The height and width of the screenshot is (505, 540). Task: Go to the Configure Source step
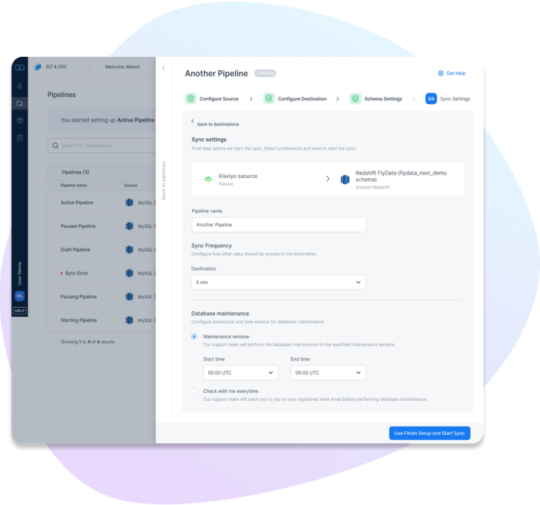[x=212, y=99]
